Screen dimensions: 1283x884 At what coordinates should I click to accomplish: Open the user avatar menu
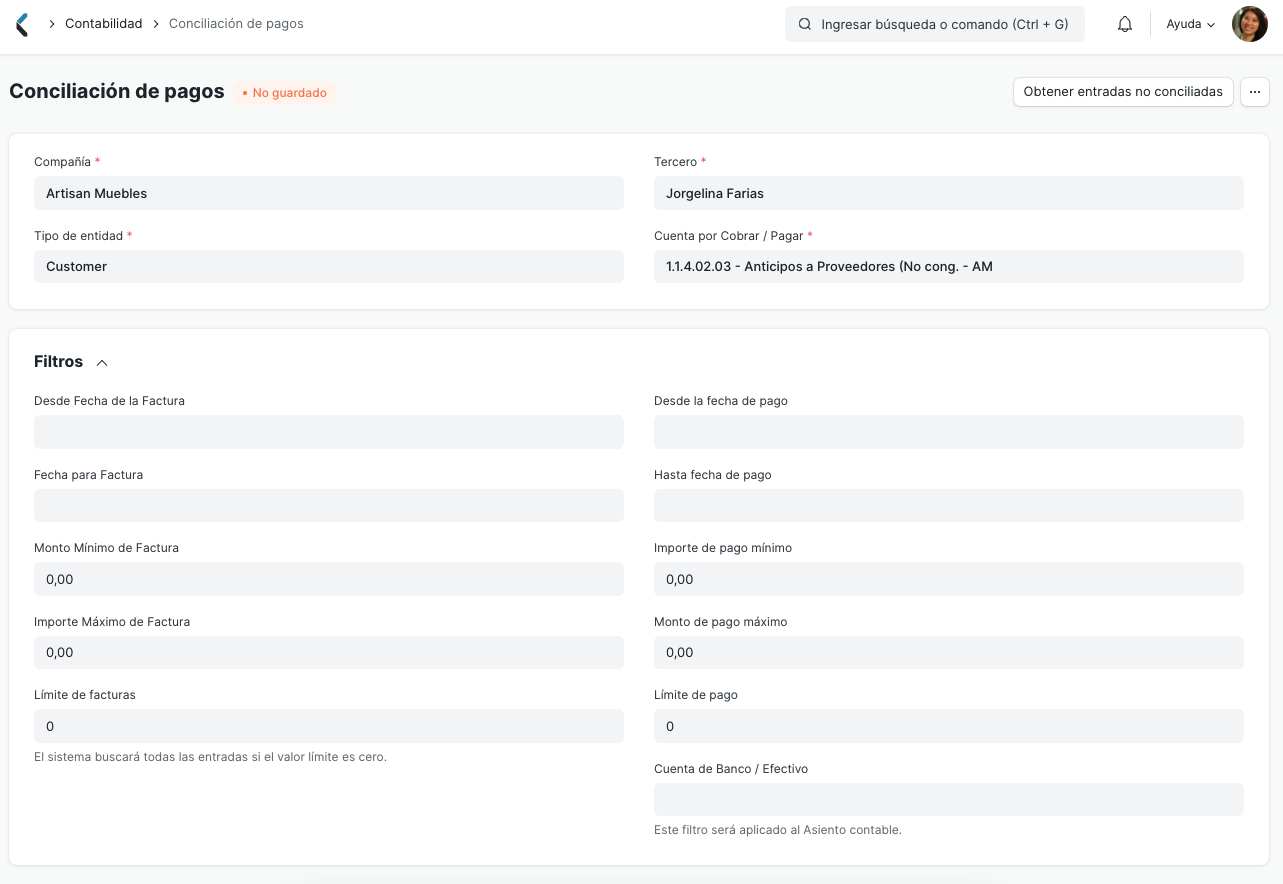point(1249,24)
